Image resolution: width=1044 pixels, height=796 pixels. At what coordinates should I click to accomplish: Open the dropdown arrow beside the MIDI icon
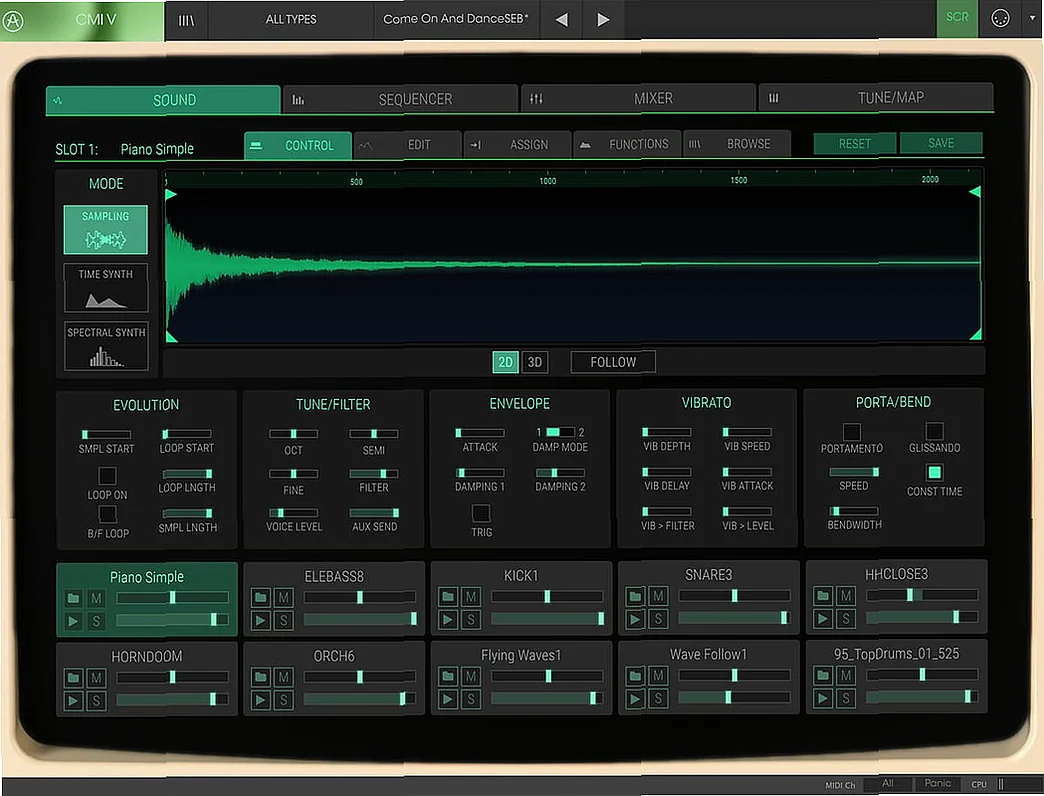click(x=1033, y=17)
